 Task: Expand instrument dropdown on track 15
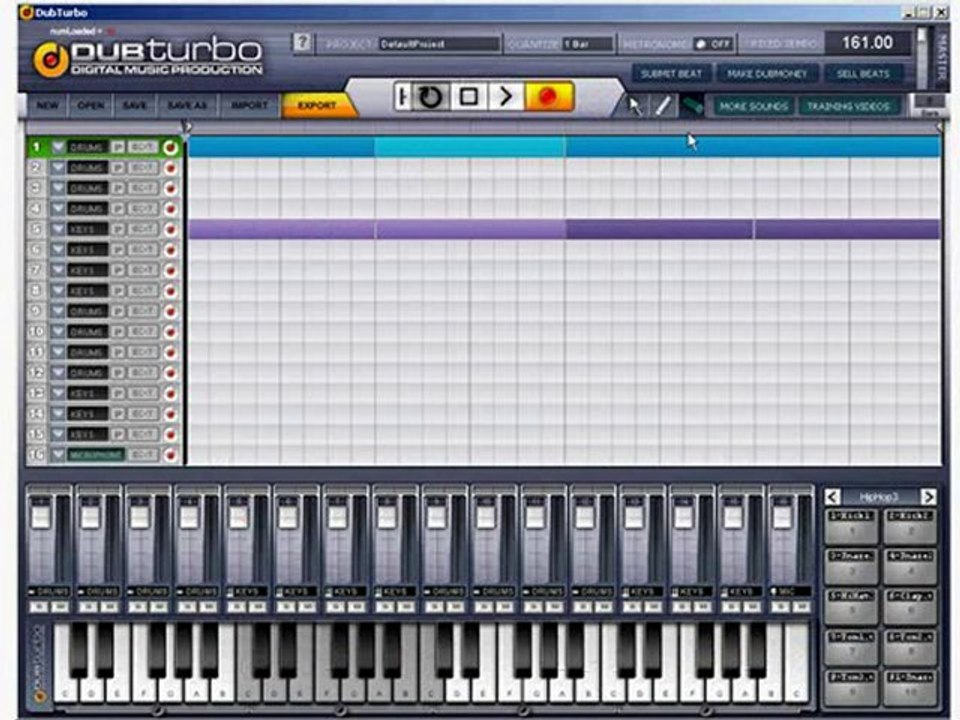(x=58, y=434)
